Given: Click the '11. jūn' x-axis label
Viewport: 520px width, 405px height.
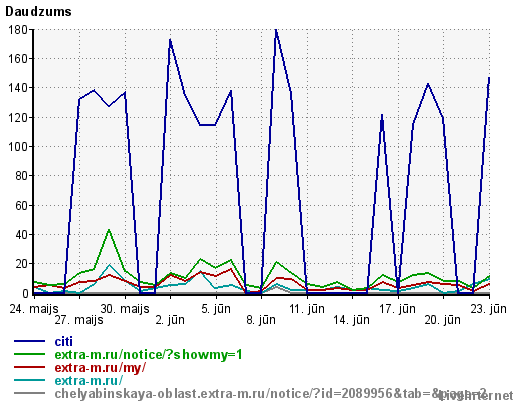Looking at the screenshot, I should point(307,309).
